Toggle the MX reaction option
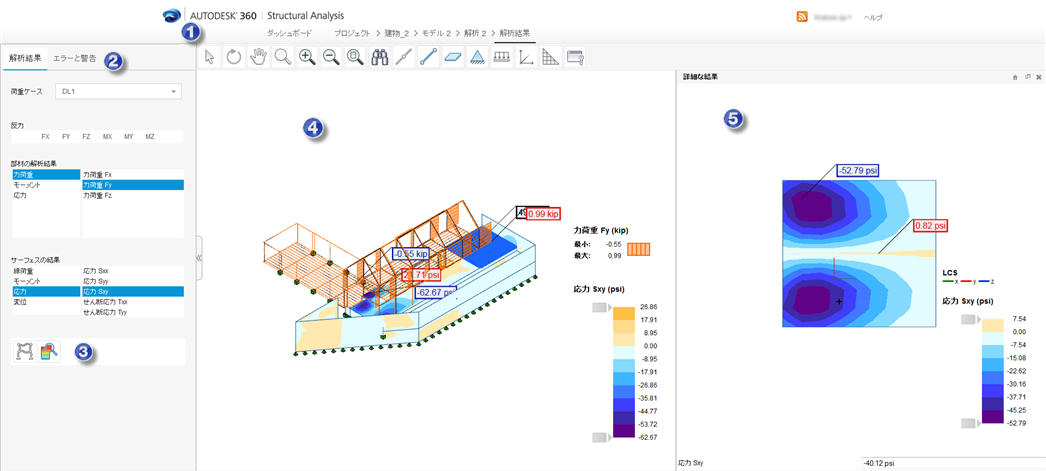Image resolution: width=1046 pixels, height=471 pixels. [x=107, y=136]
